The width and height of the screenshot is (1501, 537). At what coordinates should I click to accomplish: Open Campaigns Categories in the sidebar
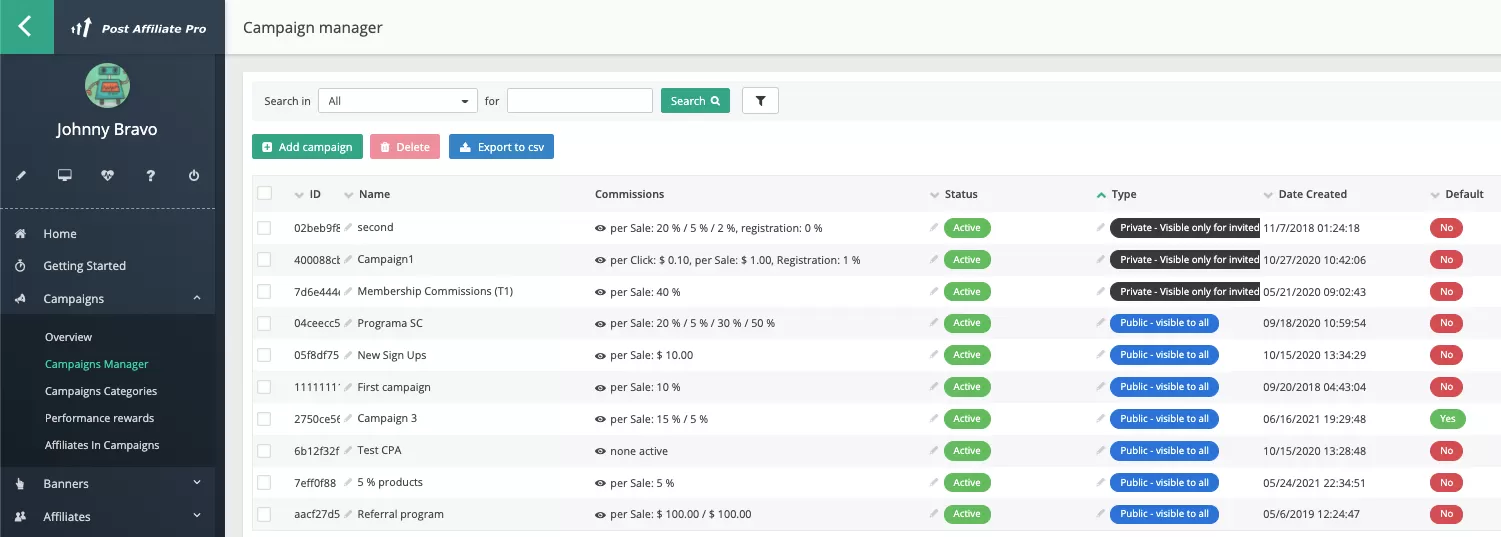pyautogui.click(x=101, y=391)
